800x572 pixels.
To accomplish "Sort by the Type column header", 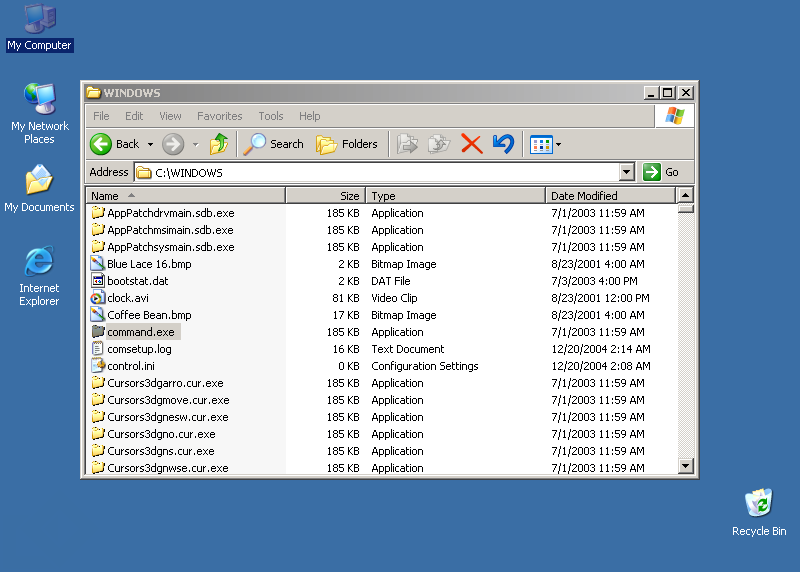I will point(456,196).
